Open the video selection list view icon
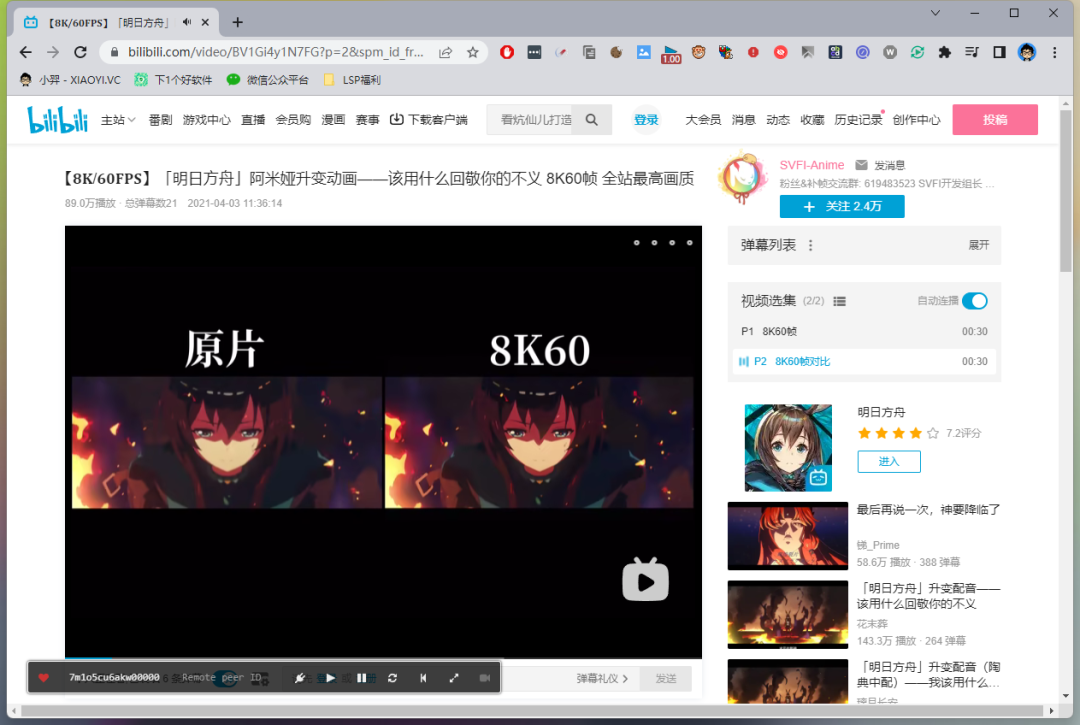Screen dimensions: 1080x725 pos(838,300)
